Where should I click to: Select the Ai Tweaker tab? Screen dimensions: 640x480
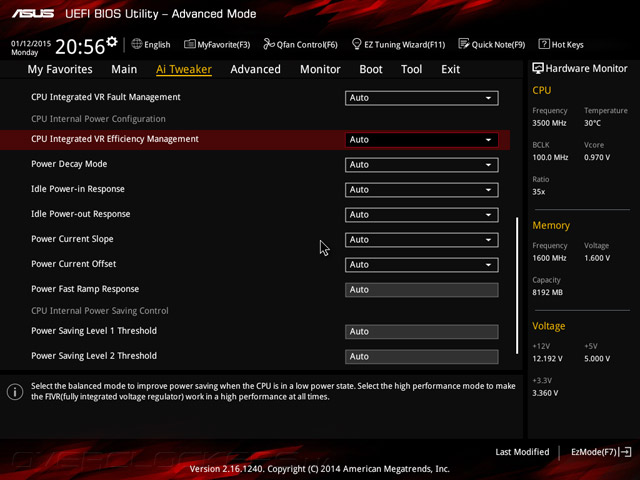[184, 69]
